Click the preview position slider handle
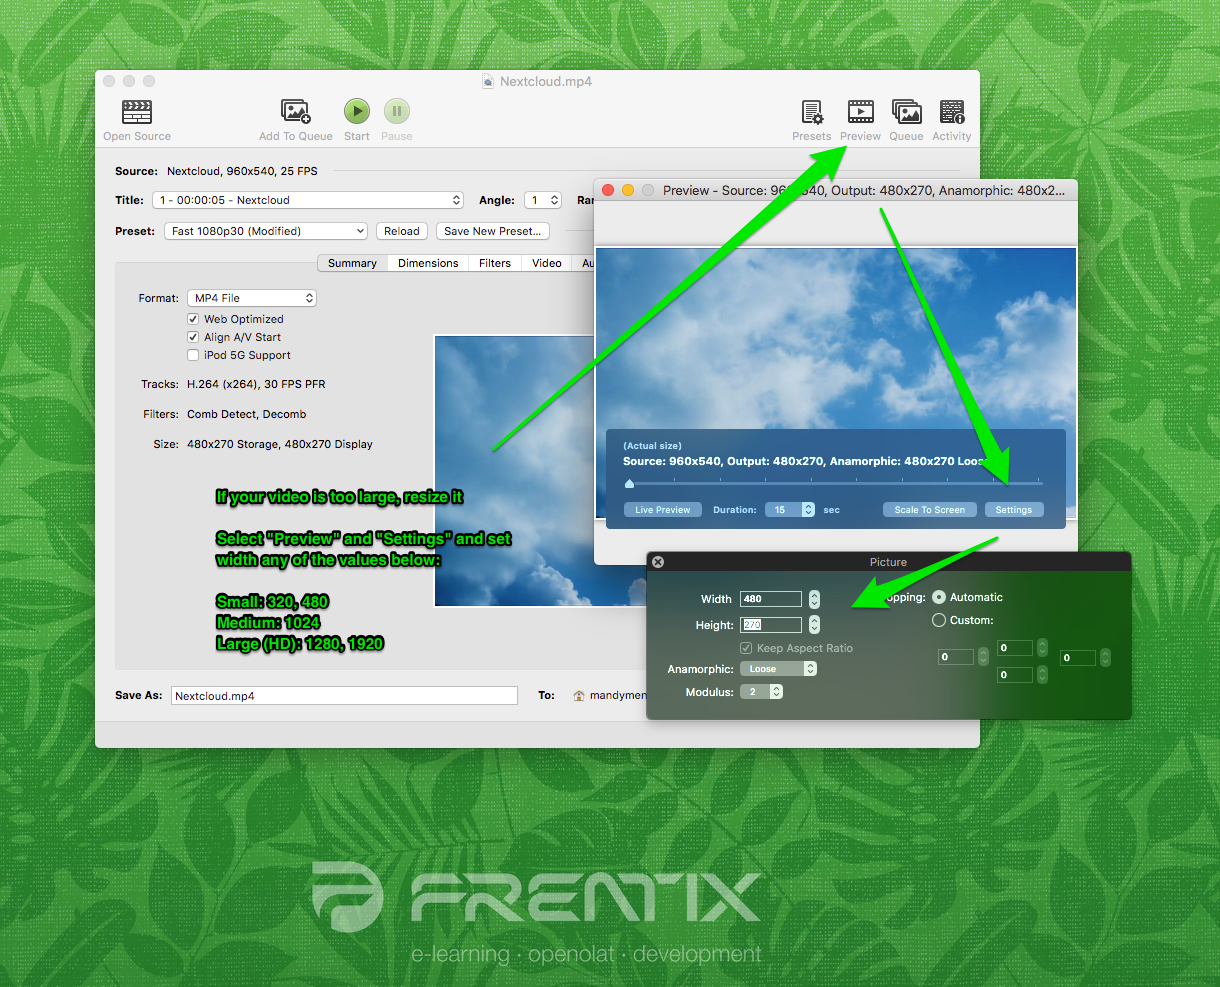Screen dimensions: 1220x987 (629, 484)
